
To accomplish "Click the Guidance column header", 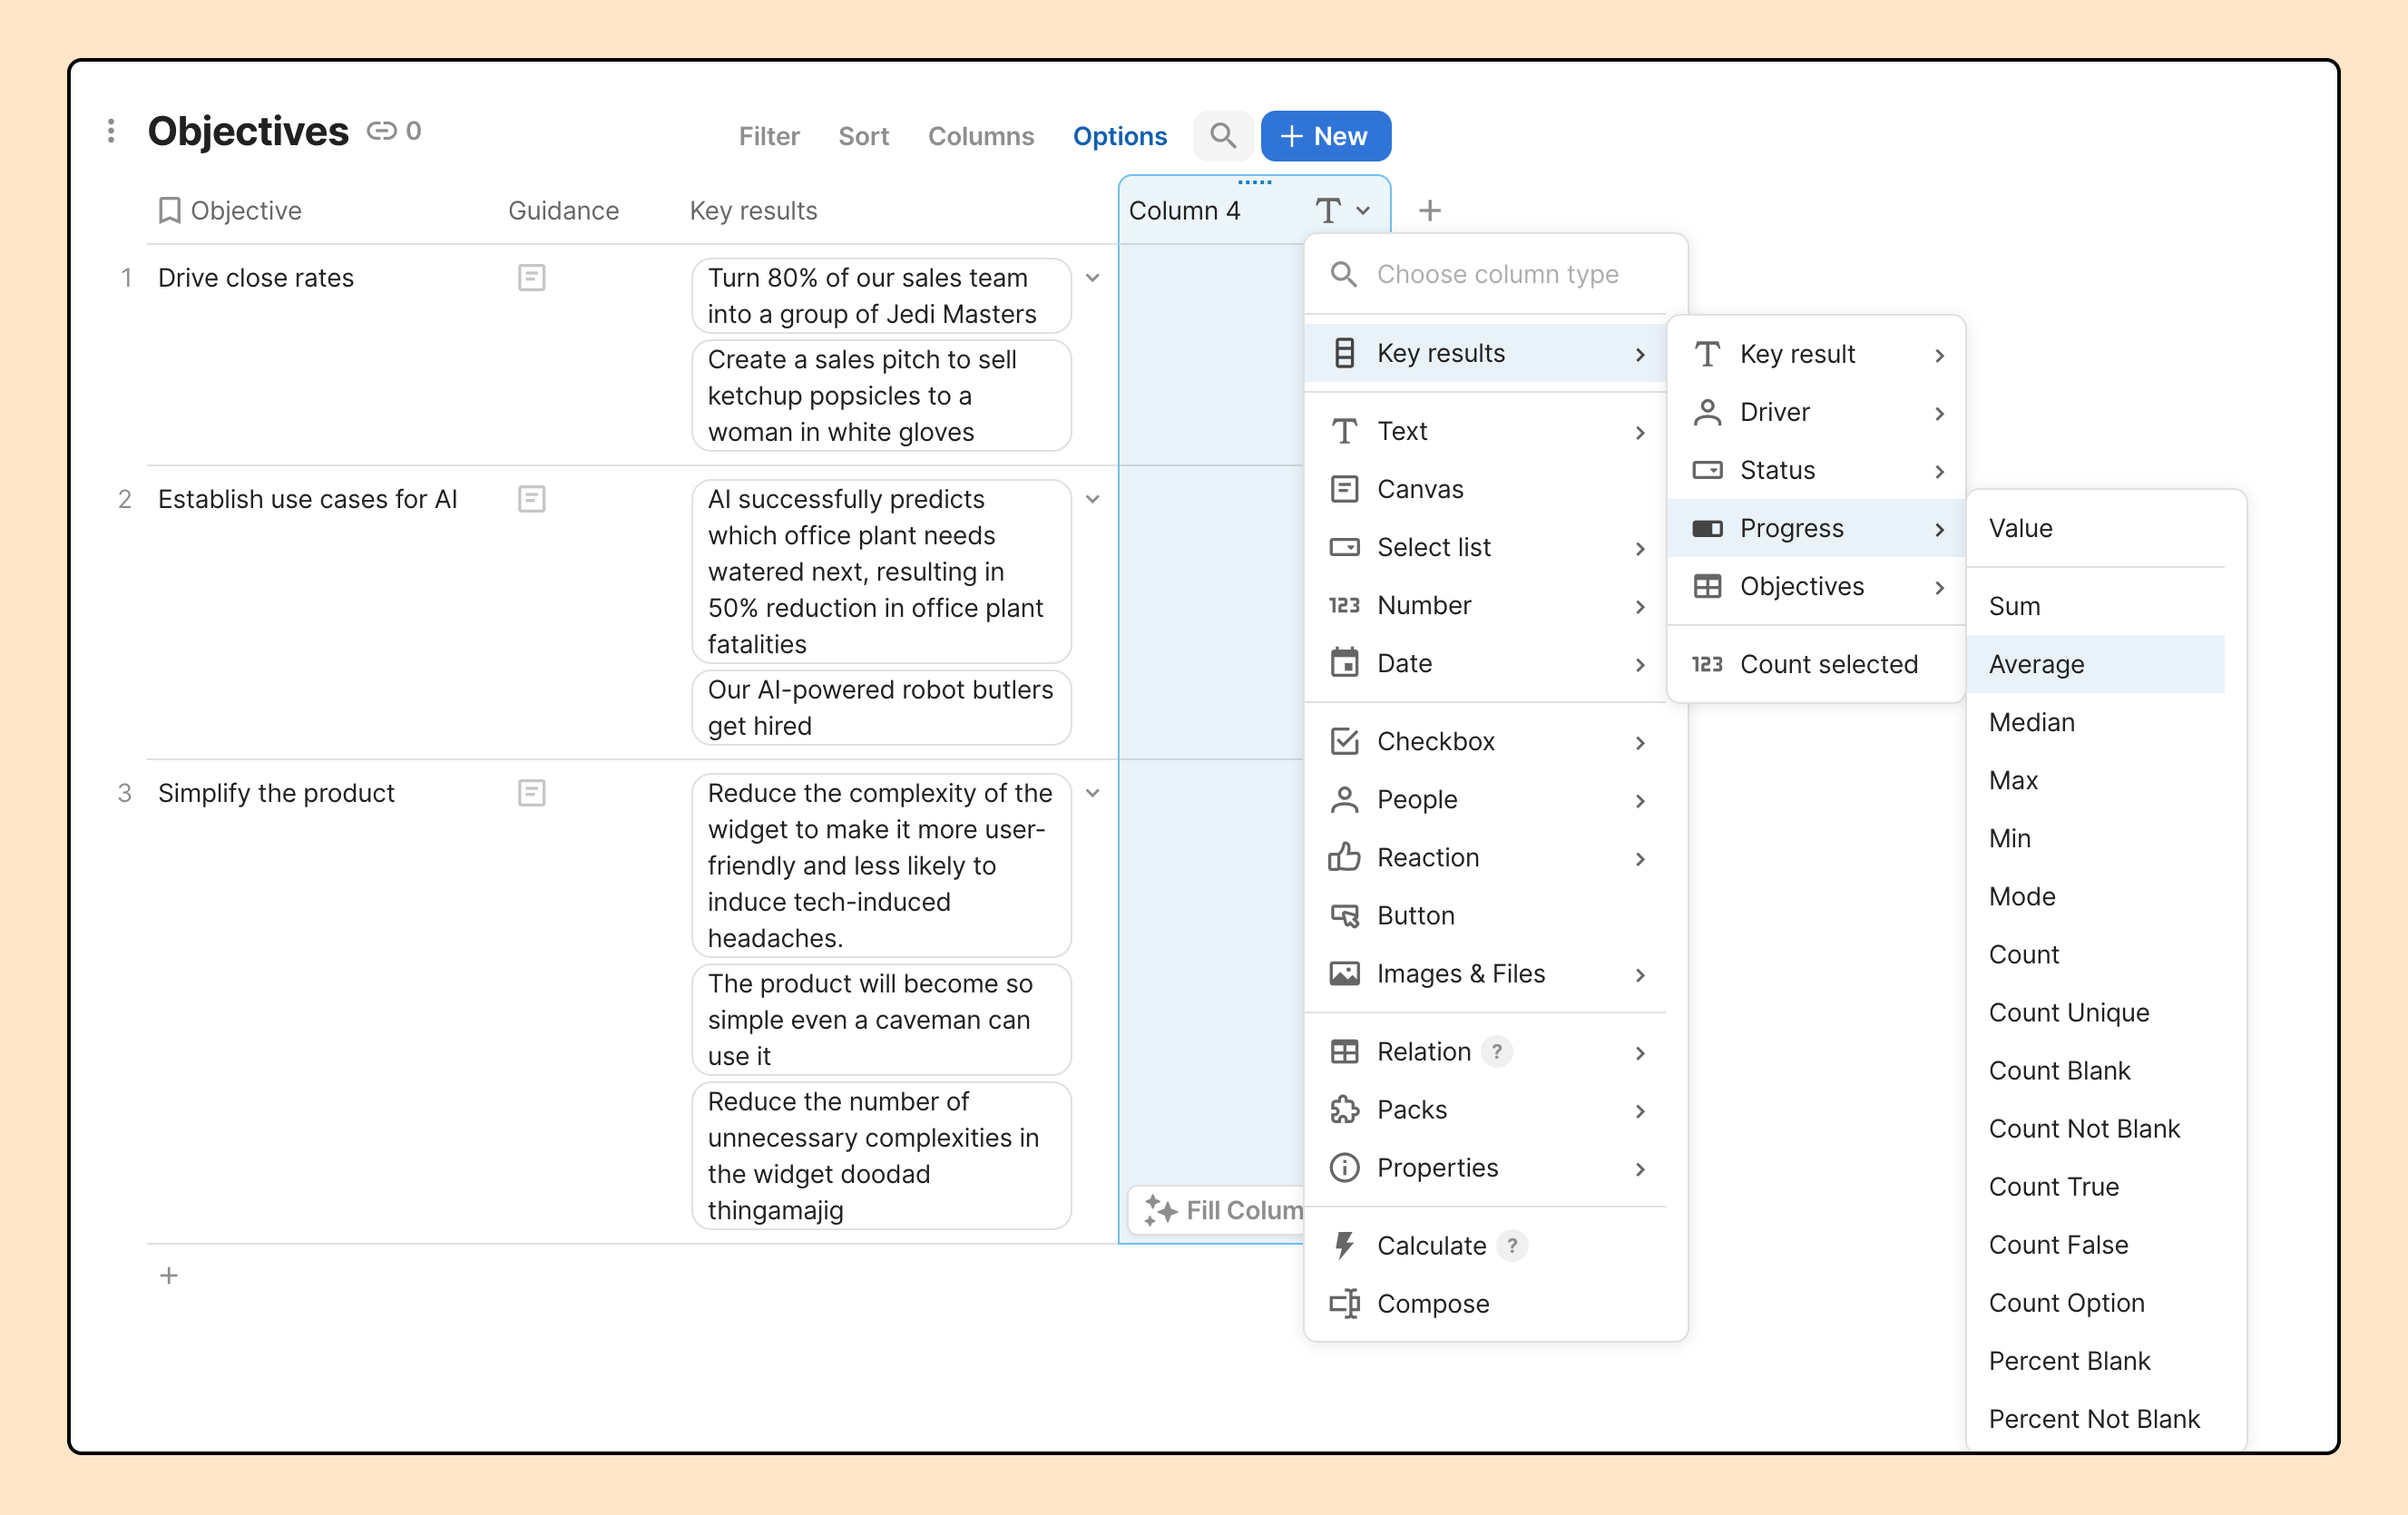I will pos(563,211).
